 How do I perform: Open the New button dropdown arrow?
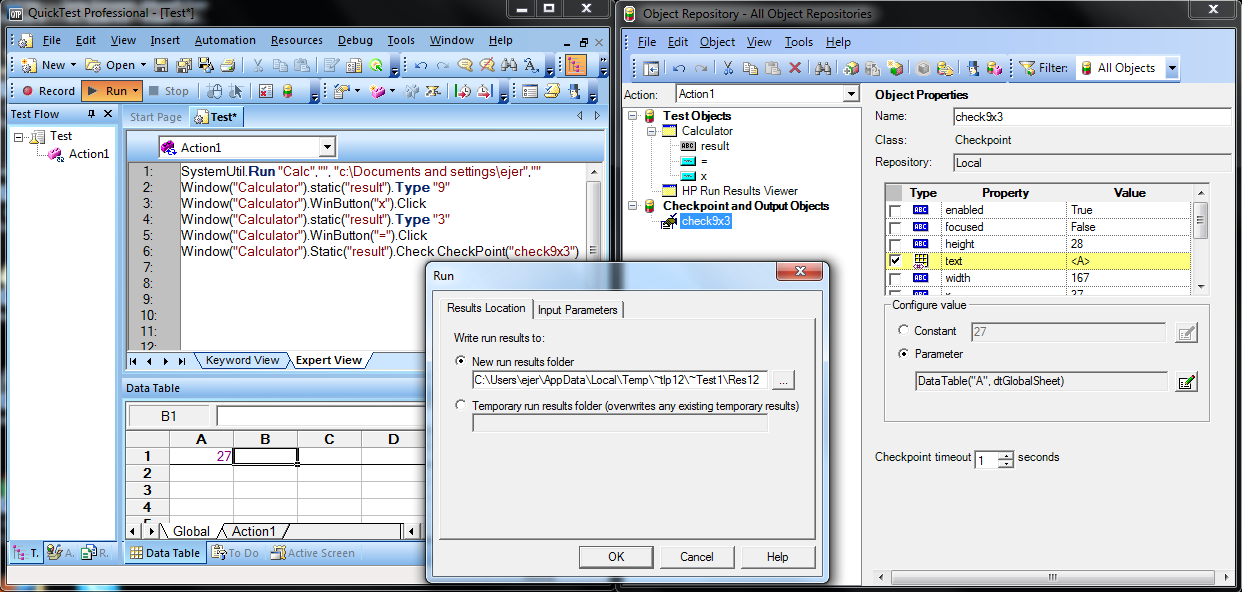pyautogui.click(x=73, y=65)
